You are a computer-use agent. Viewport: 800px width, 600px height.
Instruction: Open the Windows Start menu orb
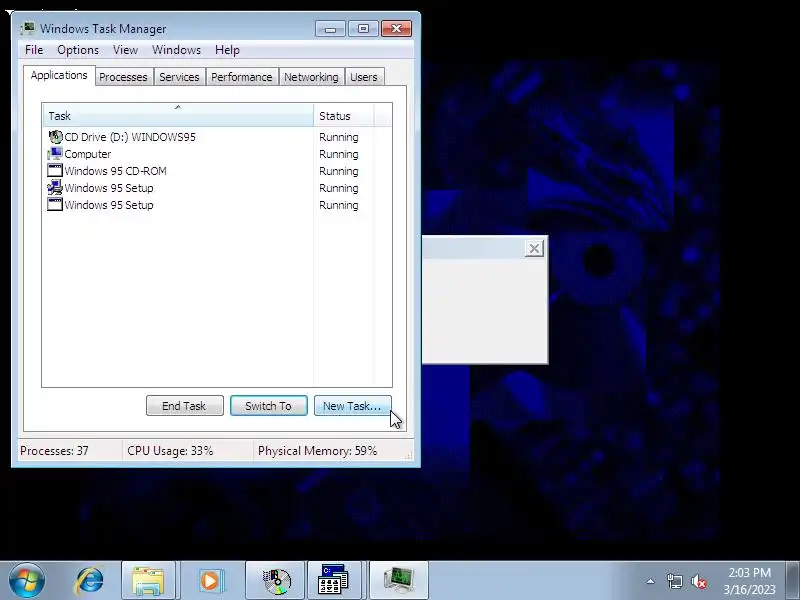[27, 581]
